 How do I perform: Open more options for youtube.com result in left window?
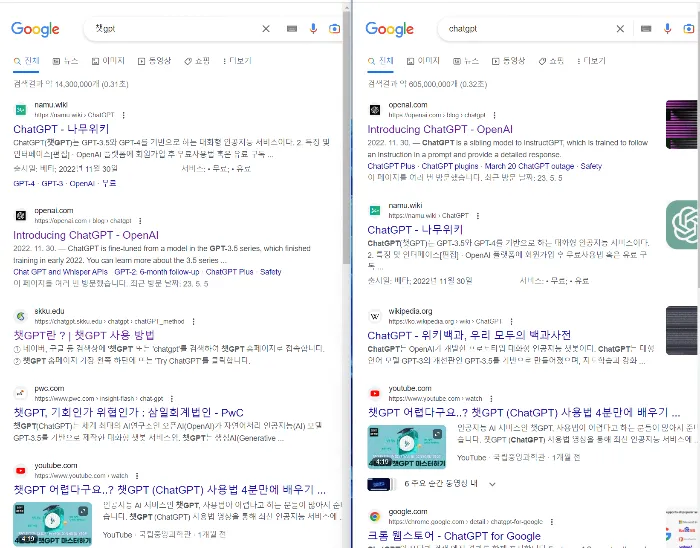click(137, 476)
